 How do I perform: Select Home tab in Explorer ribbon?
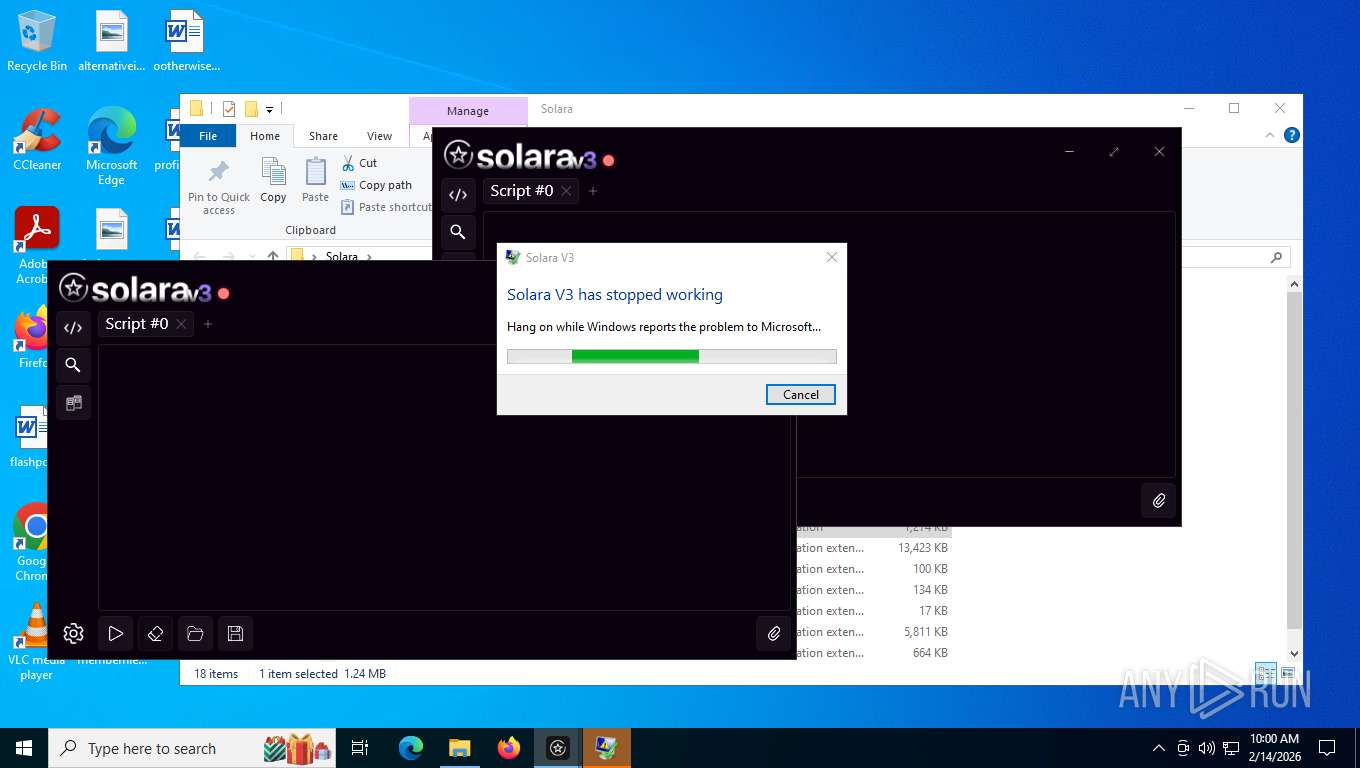tap(265, 136)
